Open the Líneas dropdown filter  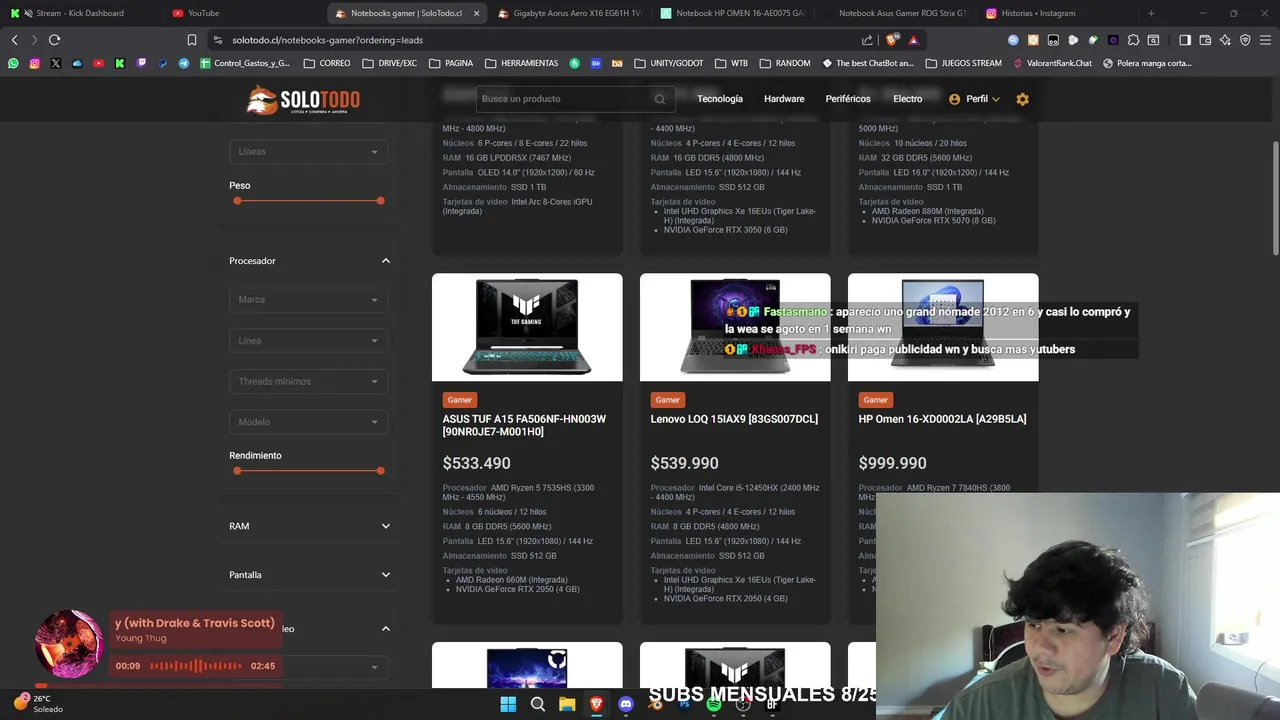(x=308, y=152)
